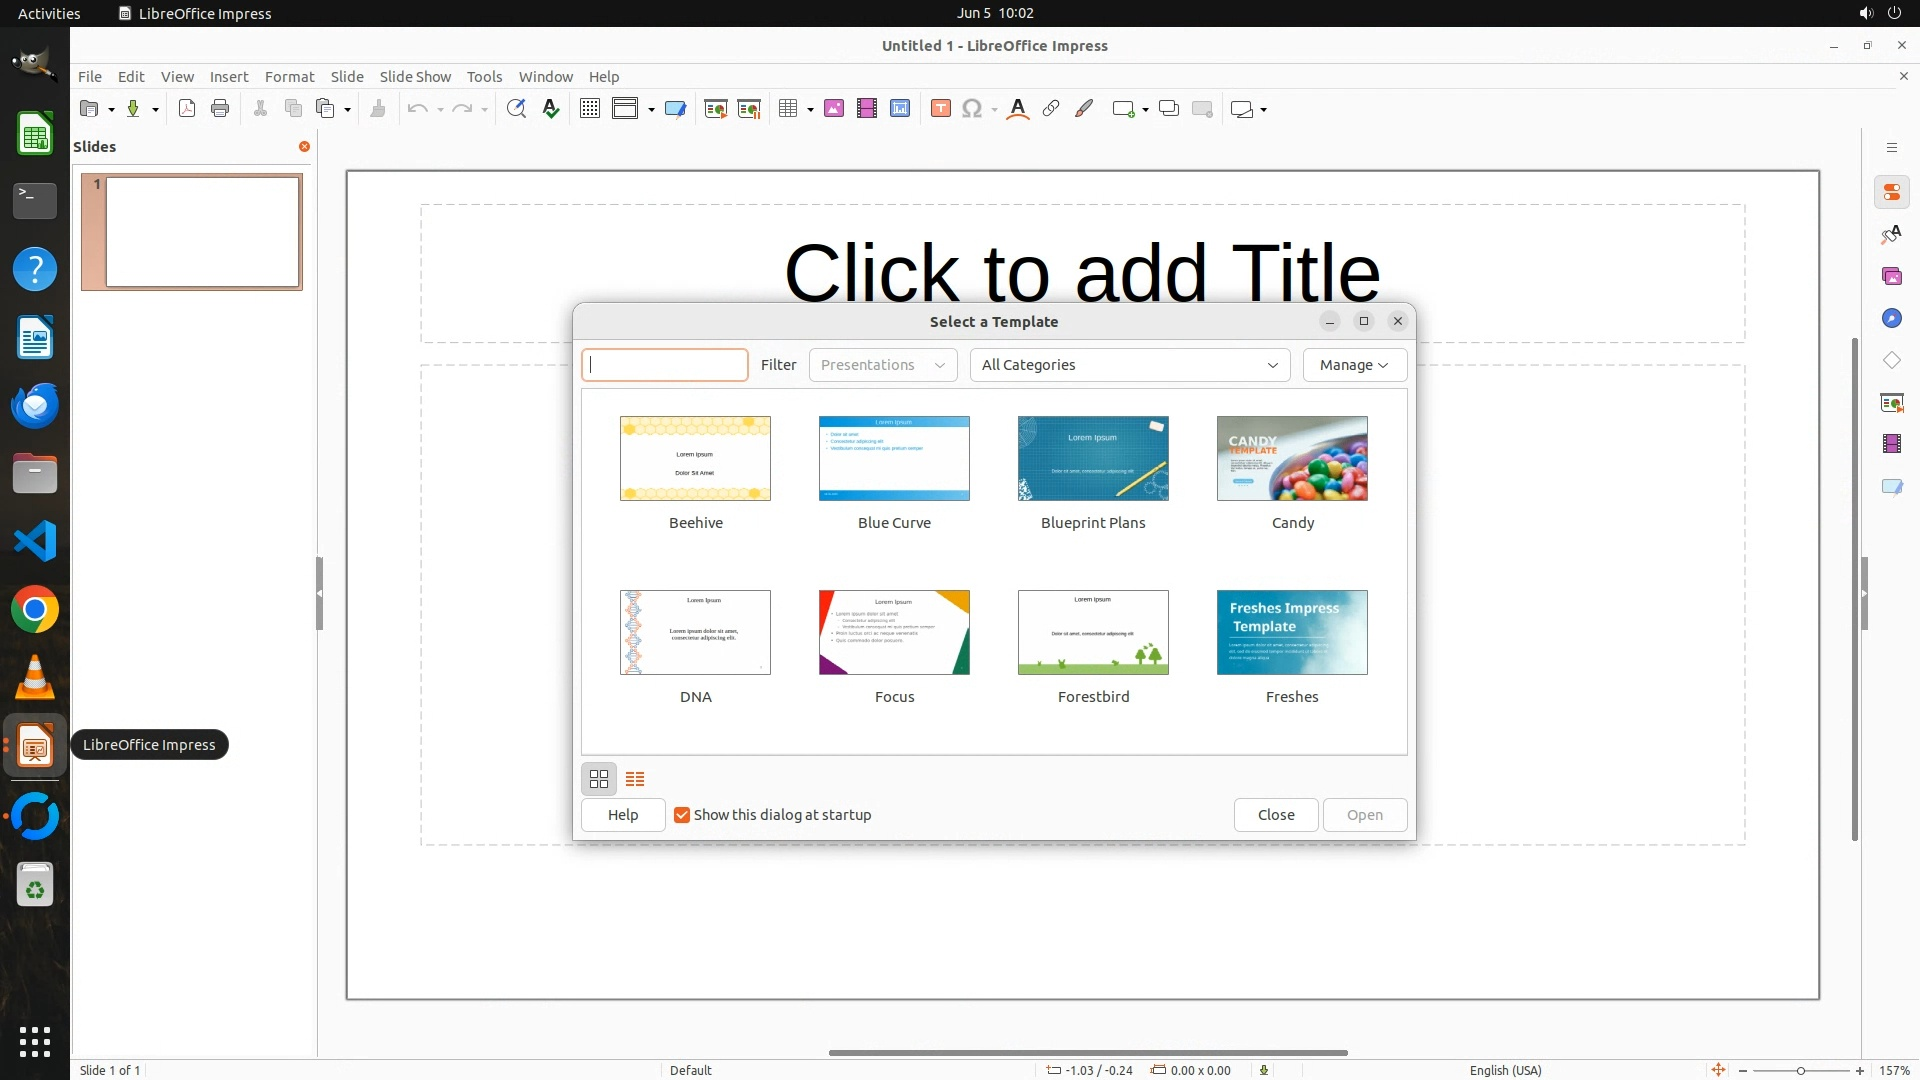This screenshot has height=1080, width=1920.
Task: Click the Print icon in toolbar
Action: tap(220, 109)
